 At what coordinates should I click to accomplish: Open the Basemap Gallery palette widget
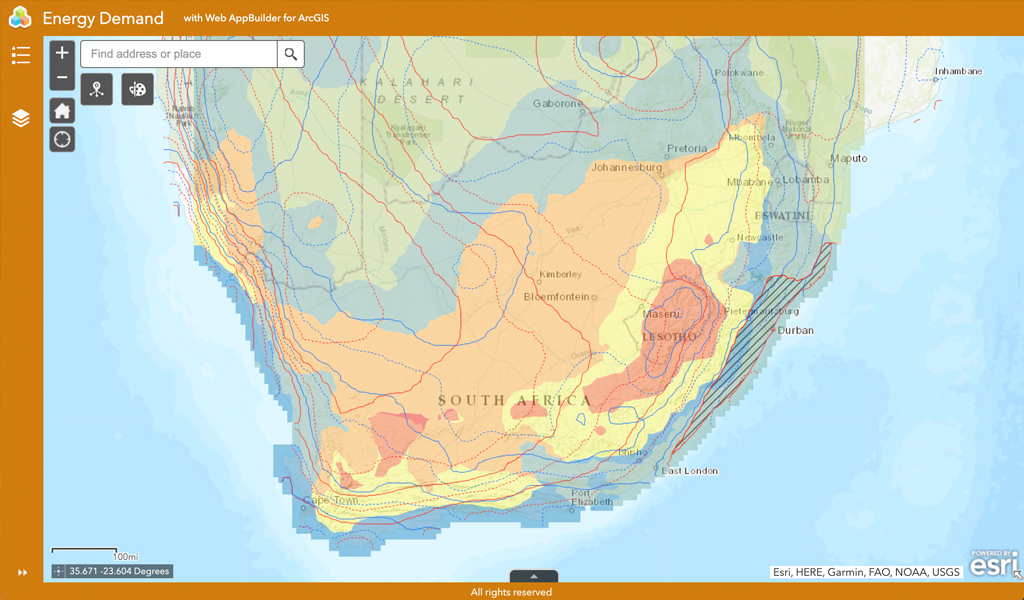[137, 89]
